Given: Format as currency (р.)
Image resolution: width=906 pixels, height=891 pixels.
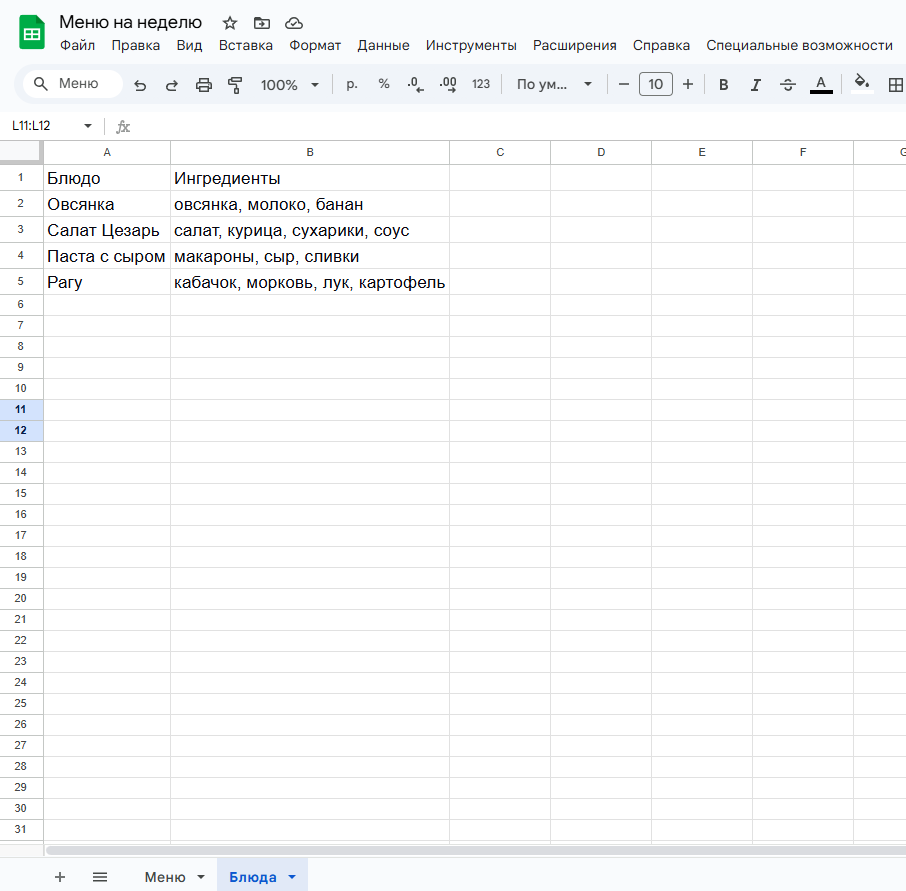Looking at the screenshot, I should point(352,84).
